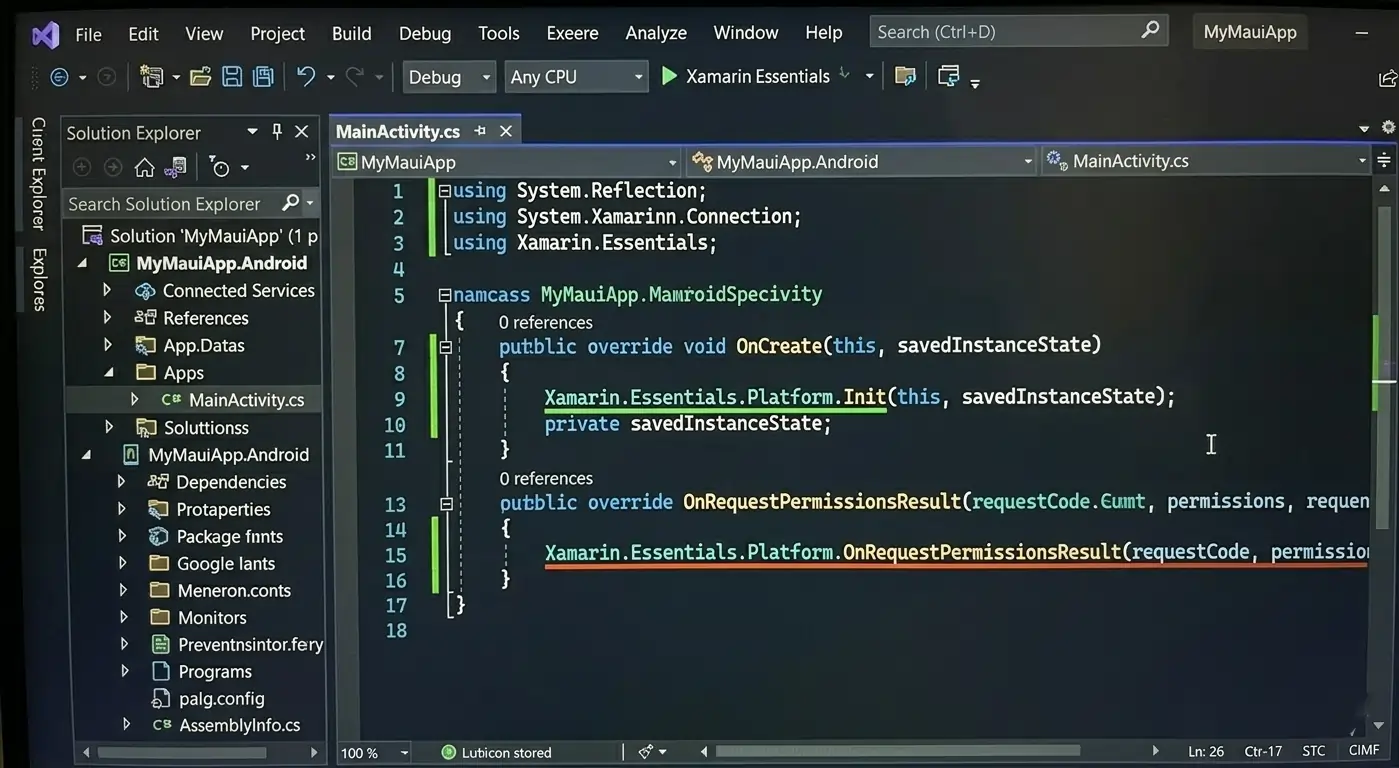Switch to the MainActivity.cs tab
The width and height of the screenshot is (1399, 768).
(397, 130)
